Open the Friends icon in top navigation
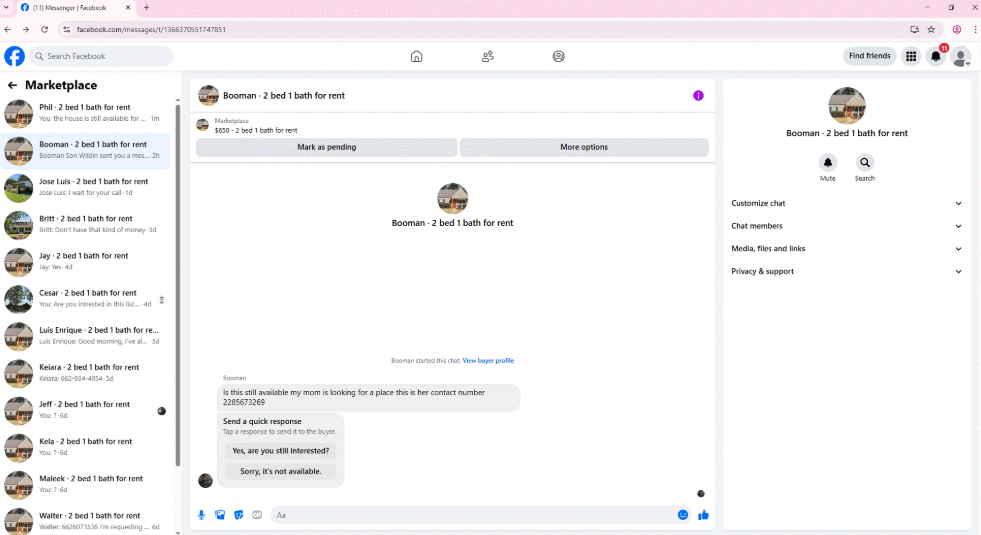981x535 pixels. [x=487, y=56]
